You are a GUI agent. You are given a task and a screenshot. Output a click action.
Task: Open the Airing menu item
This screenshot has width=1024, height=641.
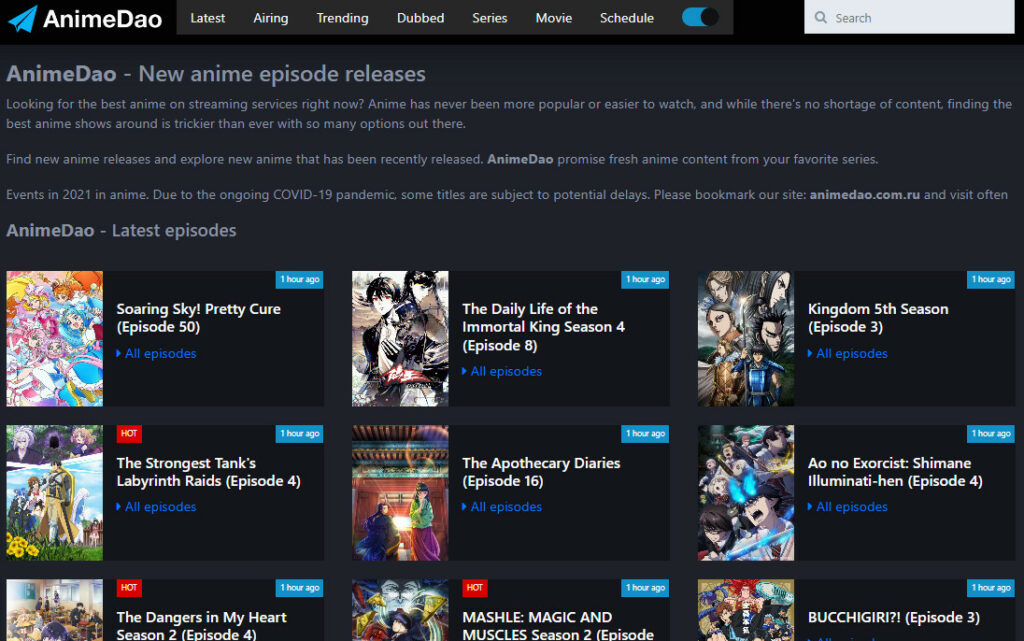[270, 18]
